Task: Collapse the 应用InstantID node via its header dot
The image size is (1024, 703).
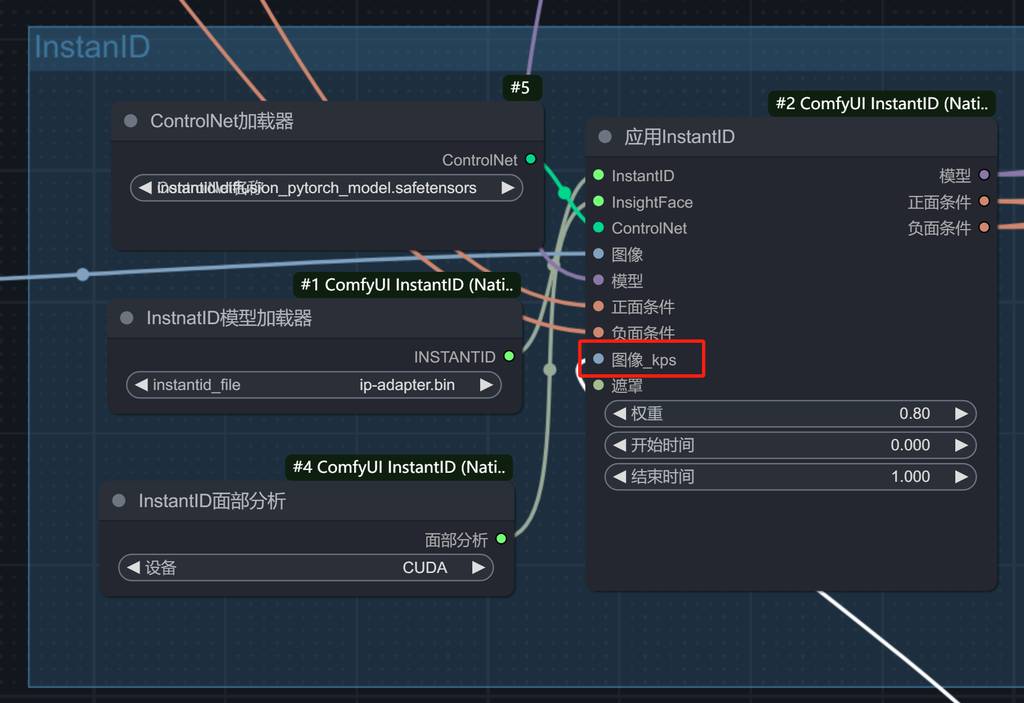Action: click(x=605, y=137)
